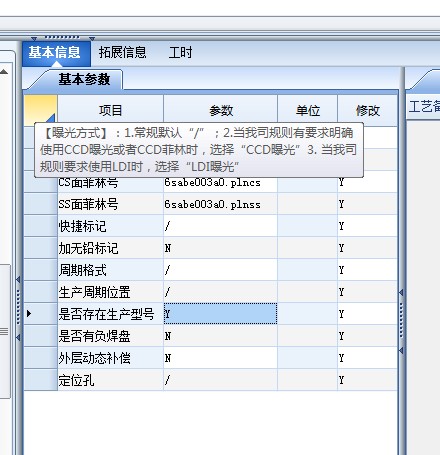Select the SS面菲林号 item cell
This screenshot has height=455, width=440.
tap(110, 204)
